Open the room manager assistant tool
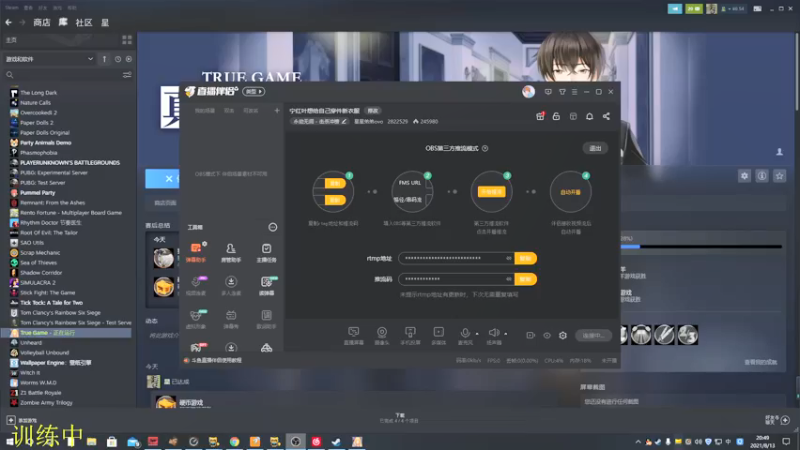The image size is (800, 450). point(231,252)
